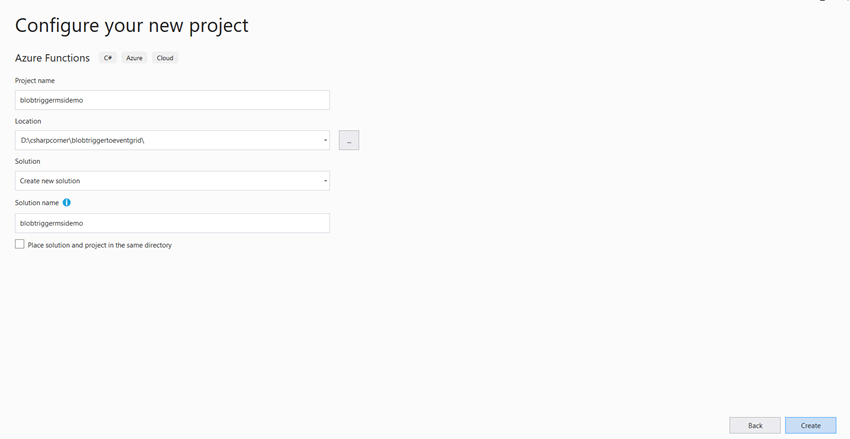Click inside the Location path field
The height and width of the screenshot is (439, 850).
coord(168,140)
